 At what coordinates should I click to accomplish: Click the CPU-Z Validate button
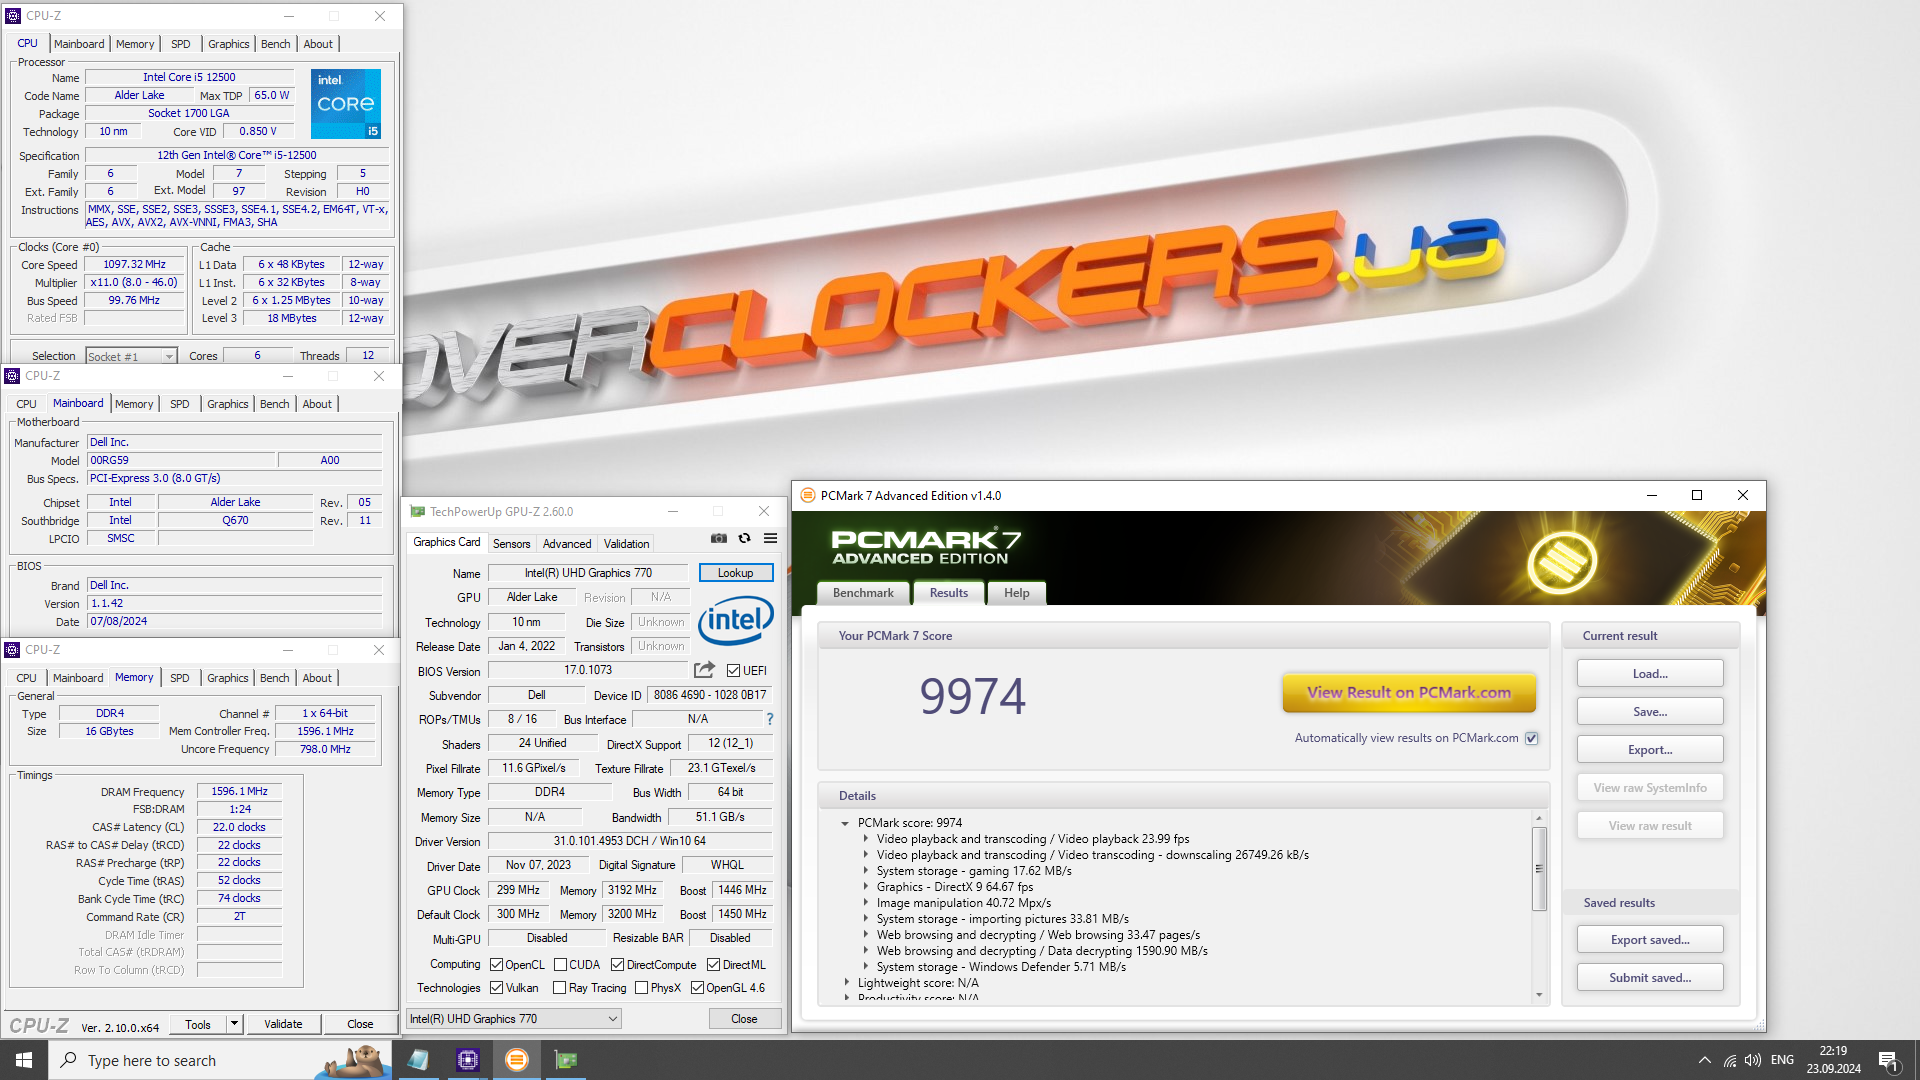click(x=283, y=1024)
